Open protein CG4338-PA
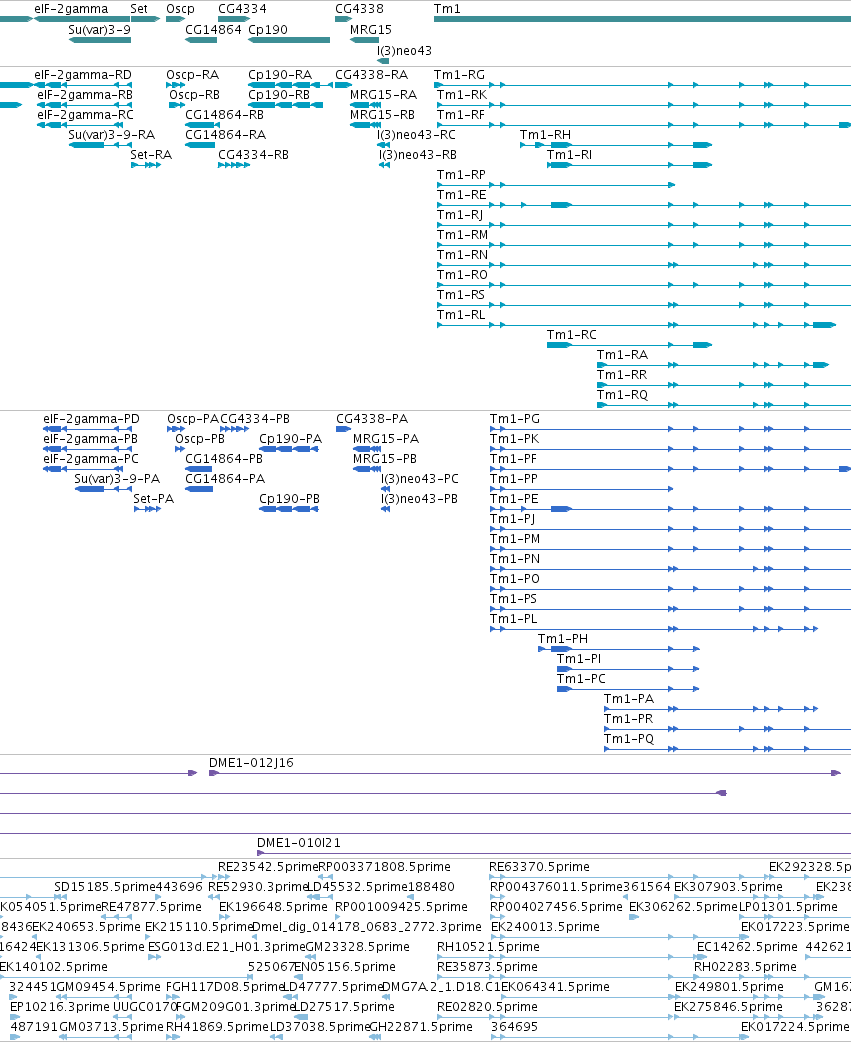 click(x=372, y=419)
